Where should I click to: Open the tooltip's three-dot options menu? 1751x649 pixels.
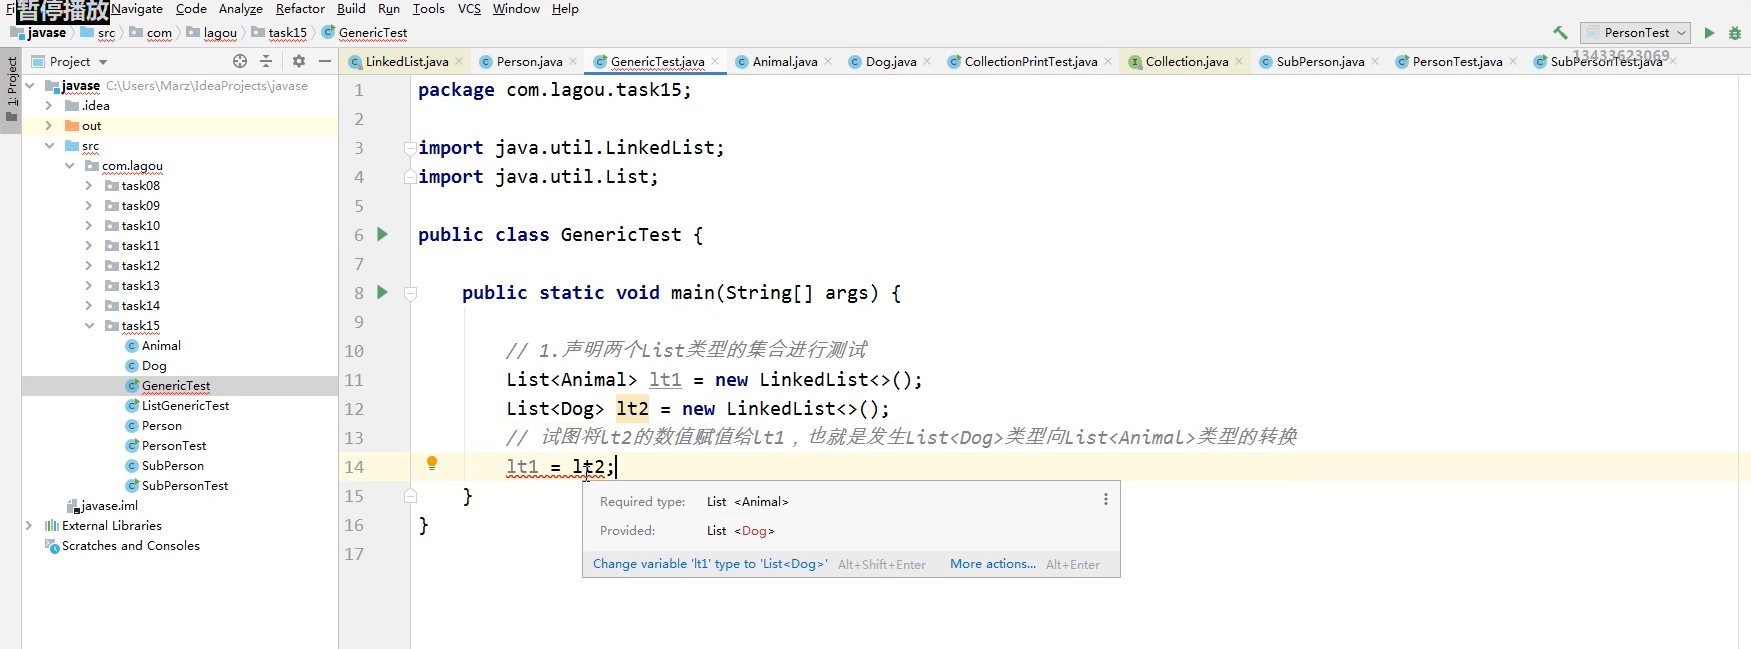click(1105, 499)
